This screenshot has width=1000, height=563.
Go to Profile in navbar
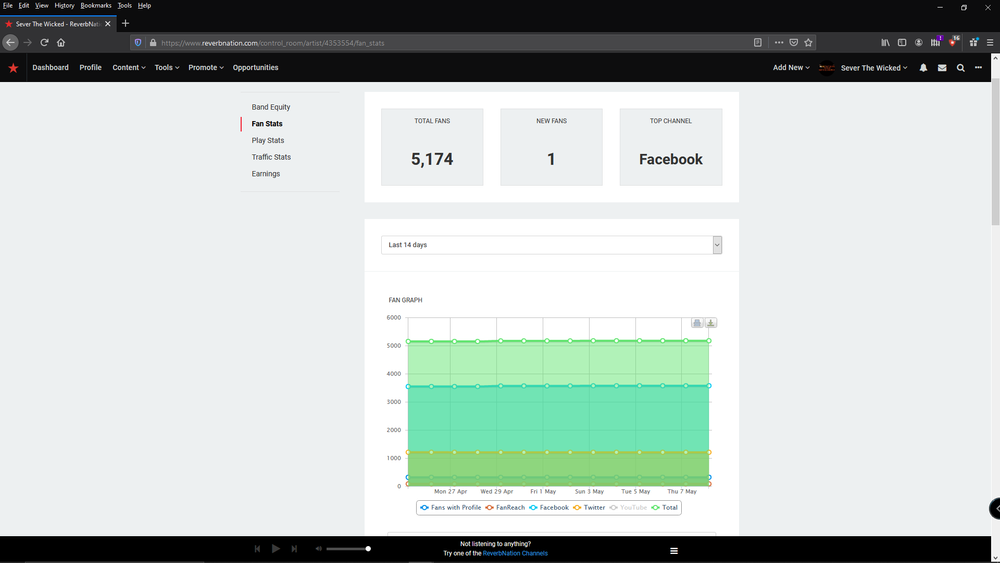pos(91,68)
